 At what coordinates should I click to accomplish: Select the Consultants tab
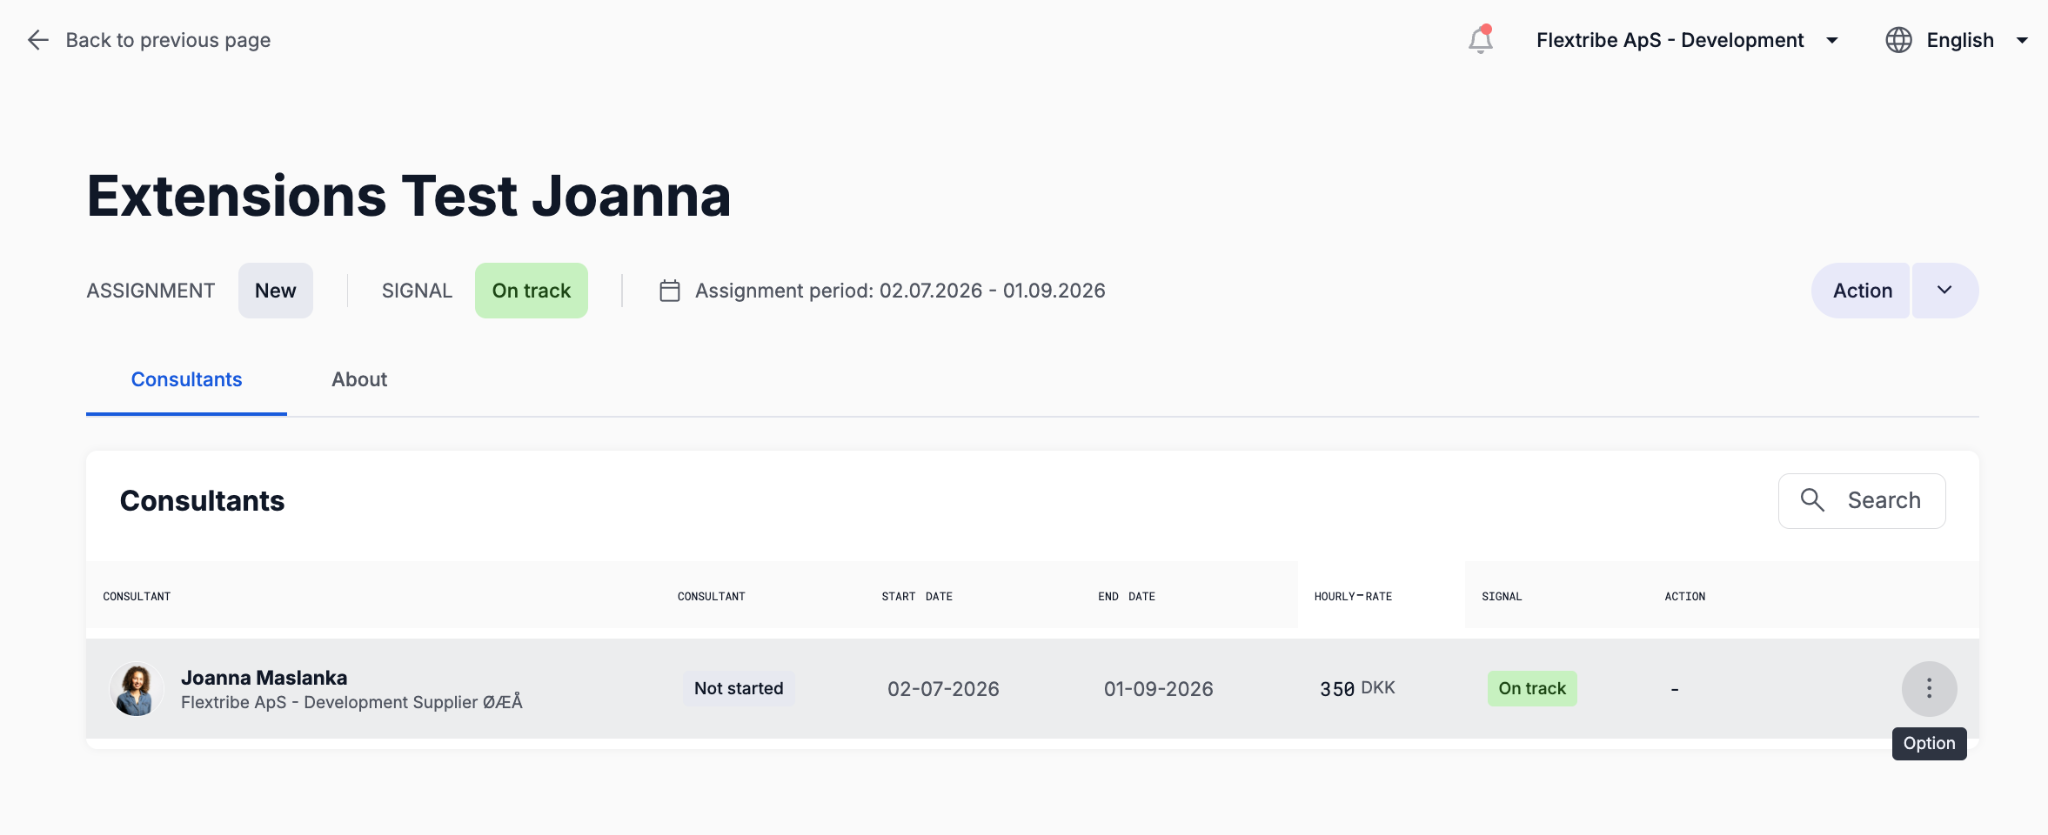click(x=186, y=380)
